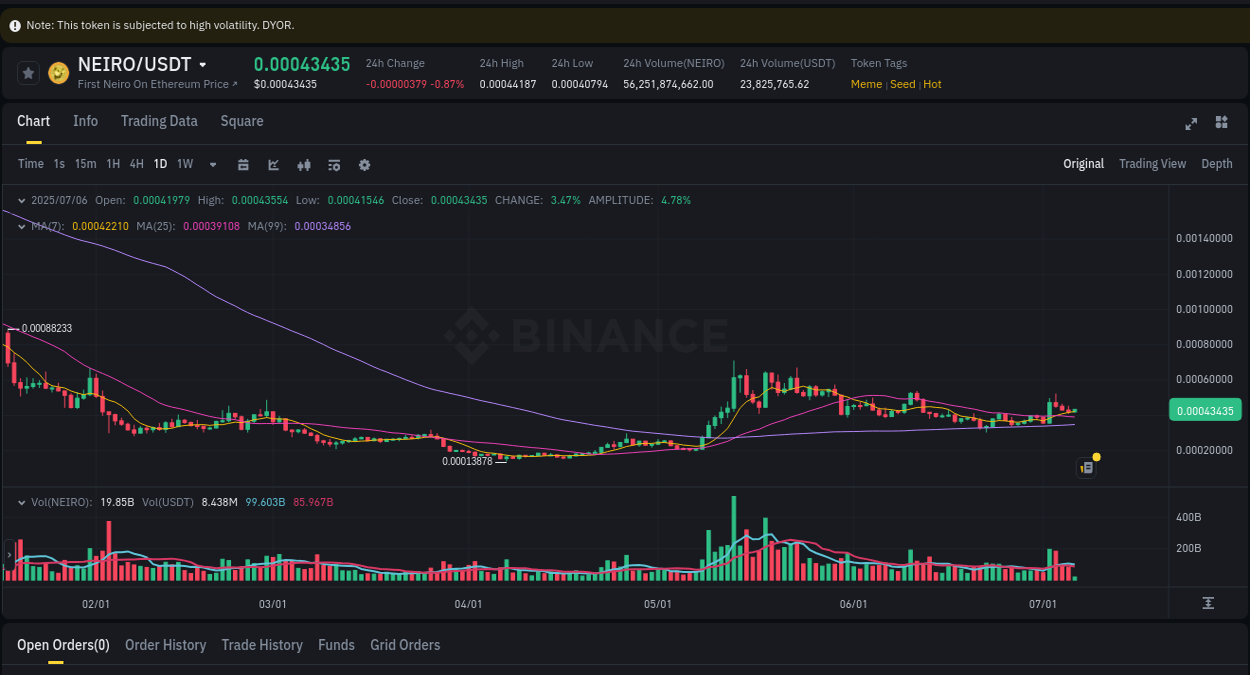Open the extra timeframes dropdown arrow
Viewport: 1250px width, 675px height.
(212, 164)
